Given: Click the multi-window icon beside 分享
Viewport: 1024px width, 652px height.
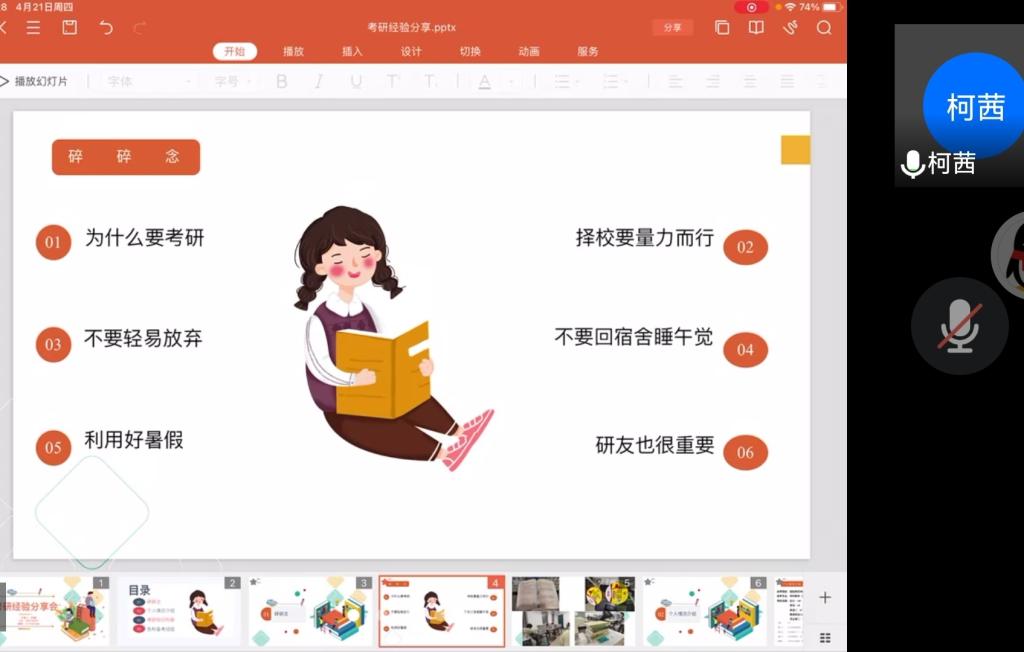Looking at the screenshot, I should point(722,28).
